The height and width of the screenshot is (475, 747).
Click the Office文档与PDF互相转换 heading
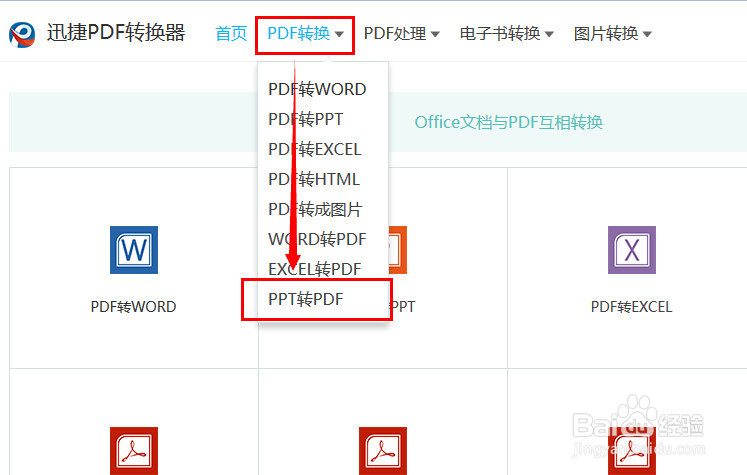508,122
